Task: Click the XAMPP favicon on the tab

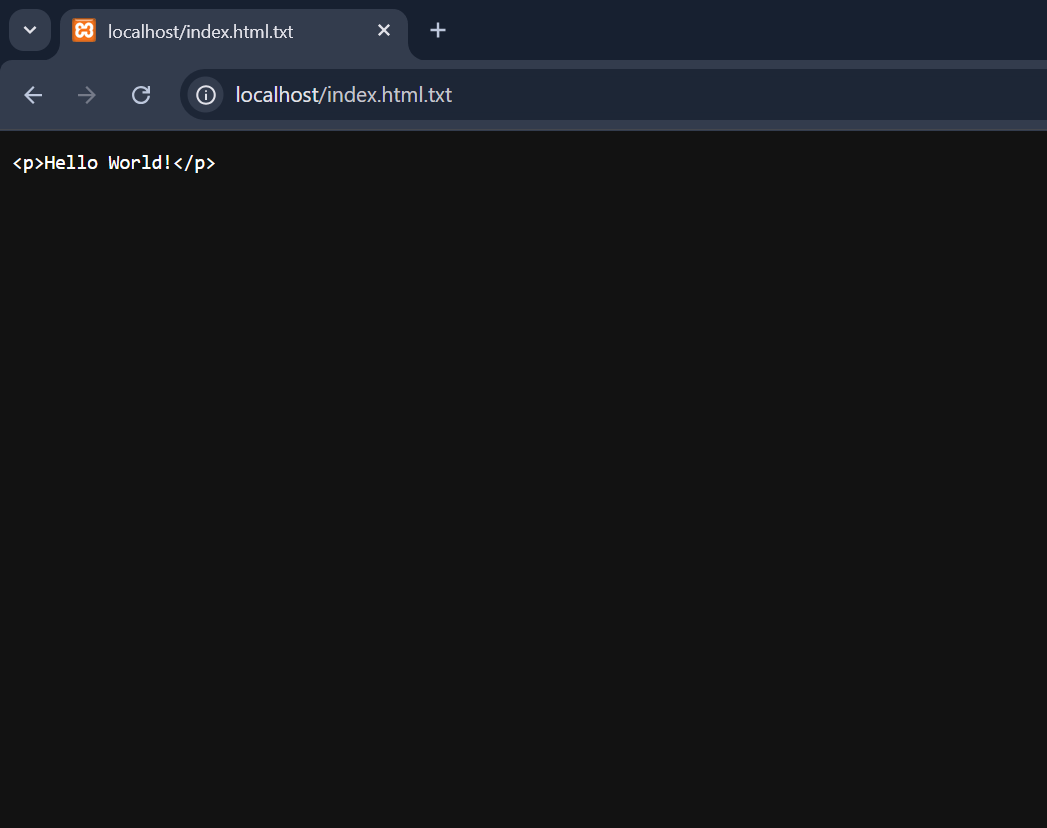Action: tap(84, 31)
